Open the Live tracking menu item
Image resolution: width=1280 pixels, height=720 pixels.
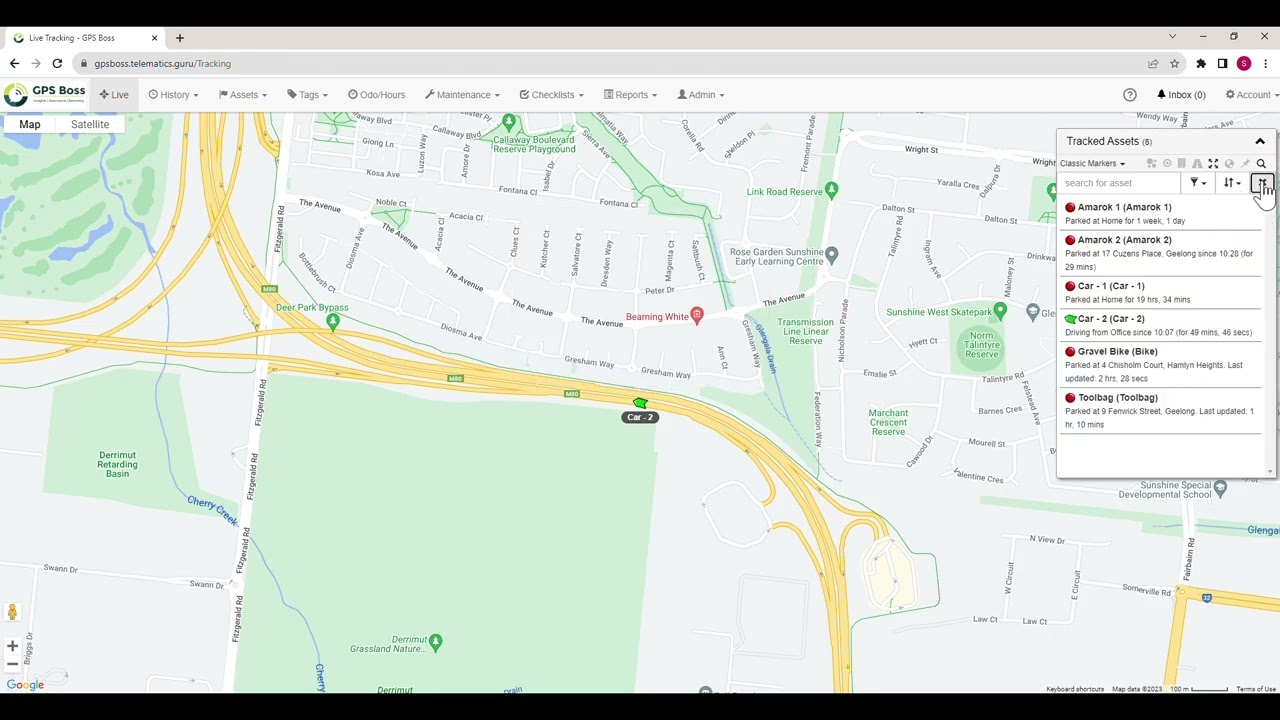coord(114,95)
